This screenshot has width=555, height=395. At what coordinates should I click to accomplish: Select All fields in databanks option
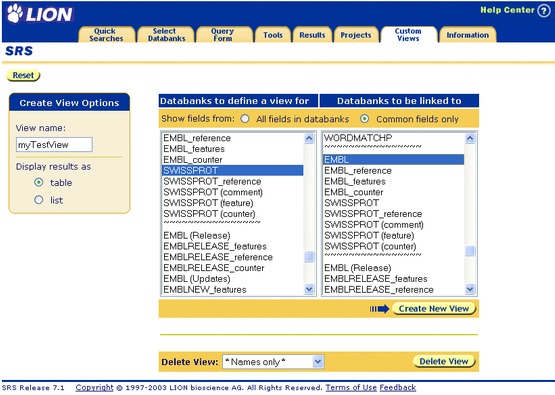pos(245,119)
